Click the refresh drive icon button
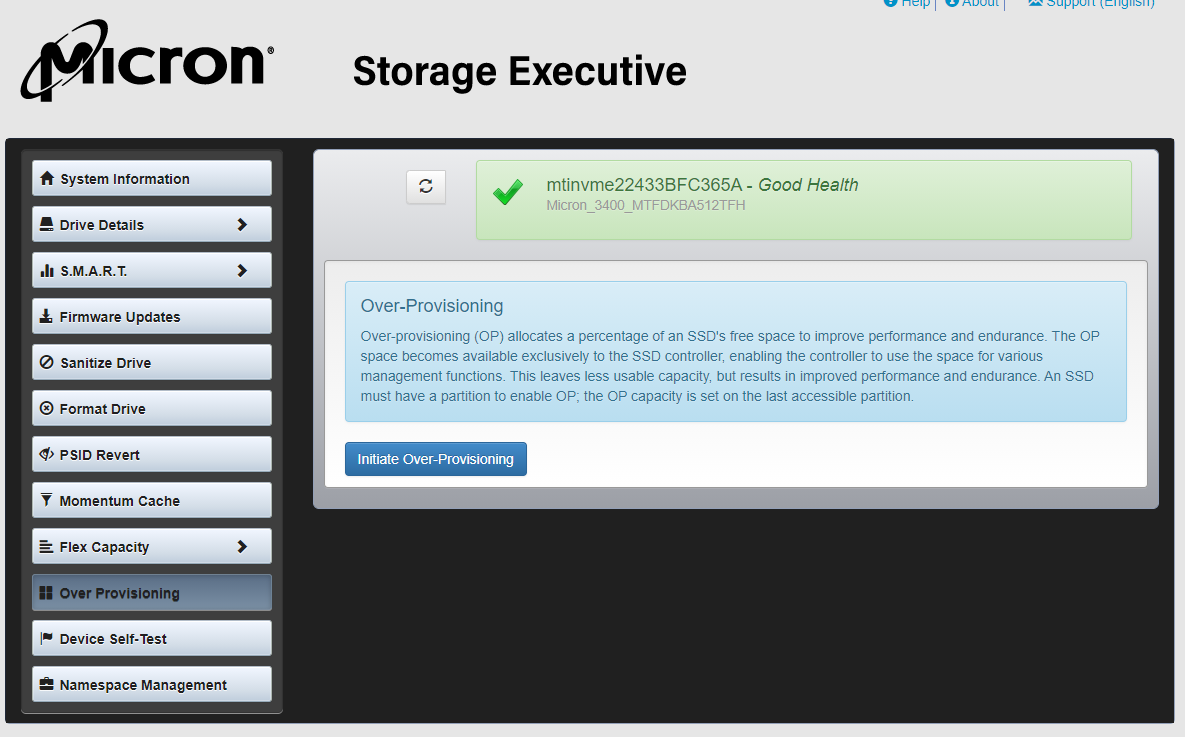 (x=426, y=187)
